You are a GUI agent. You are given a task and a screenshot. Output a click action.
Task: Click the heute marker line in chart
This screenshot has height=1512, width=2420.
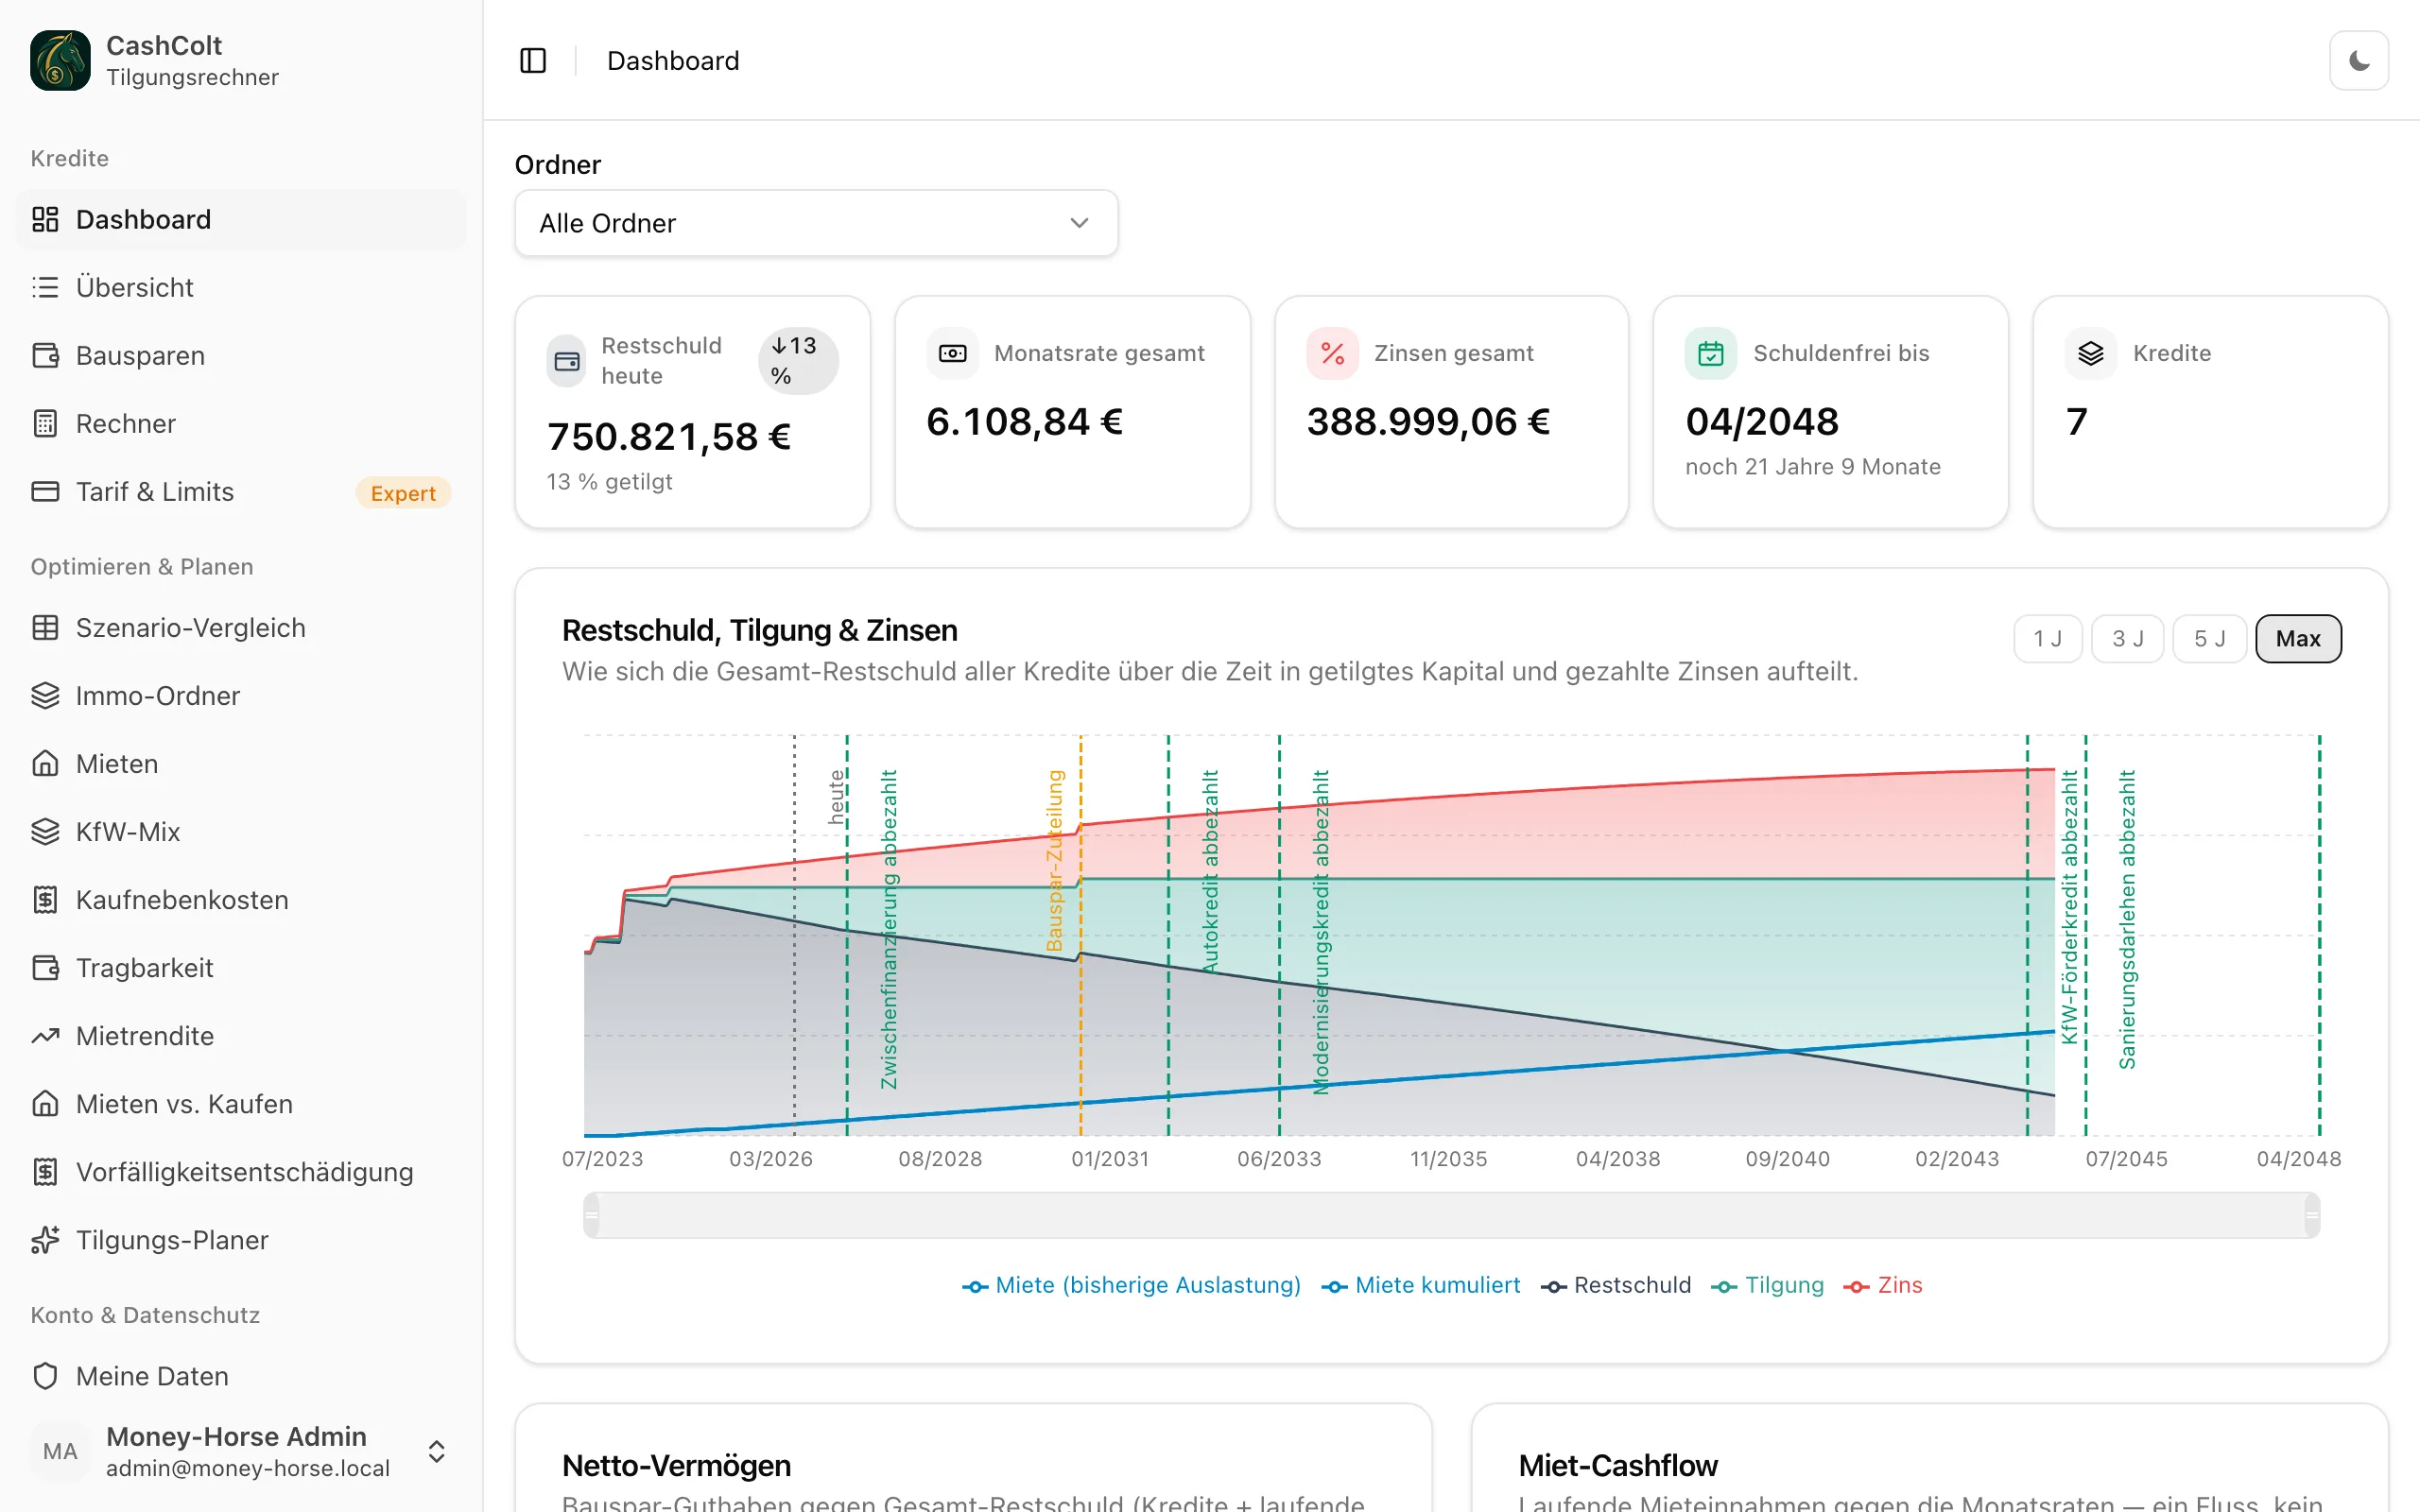point(795,935)
